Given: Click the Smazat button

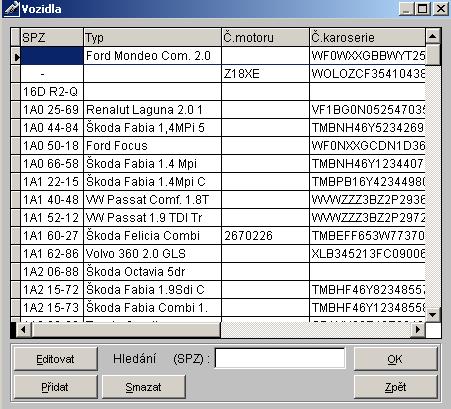Looking at the screenshot, I should 143,387.
